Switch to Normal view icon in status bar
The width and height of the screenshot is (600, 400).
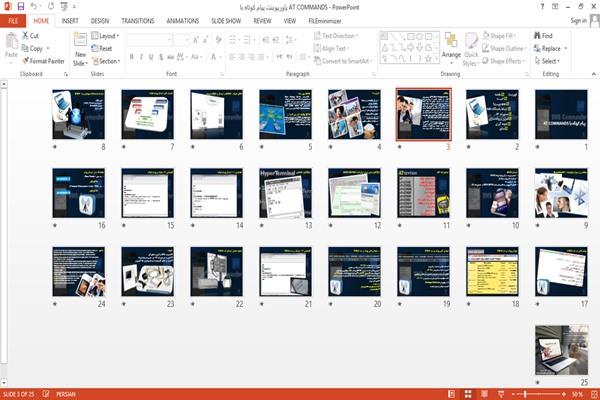pos(452,394)
